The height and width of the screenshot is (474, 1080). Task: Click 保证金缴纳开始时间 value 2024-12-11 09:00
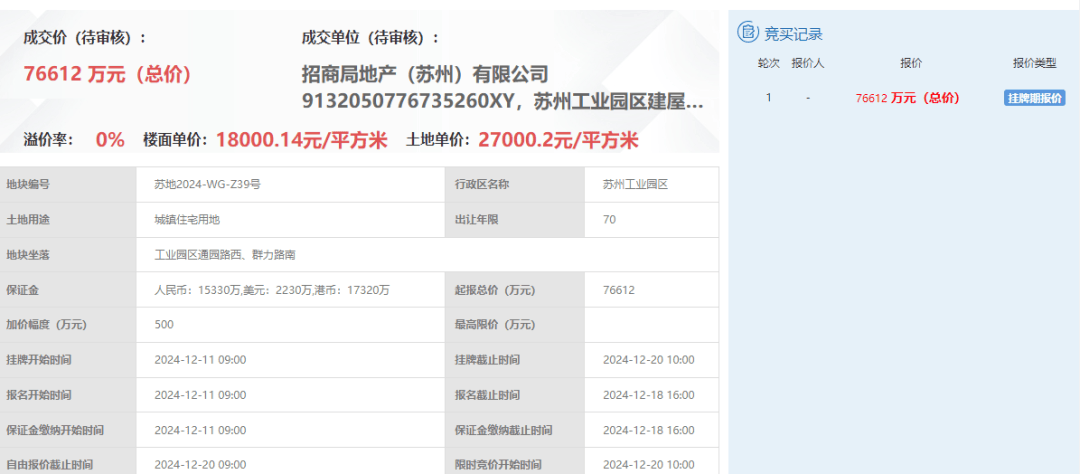pos(200,431)
